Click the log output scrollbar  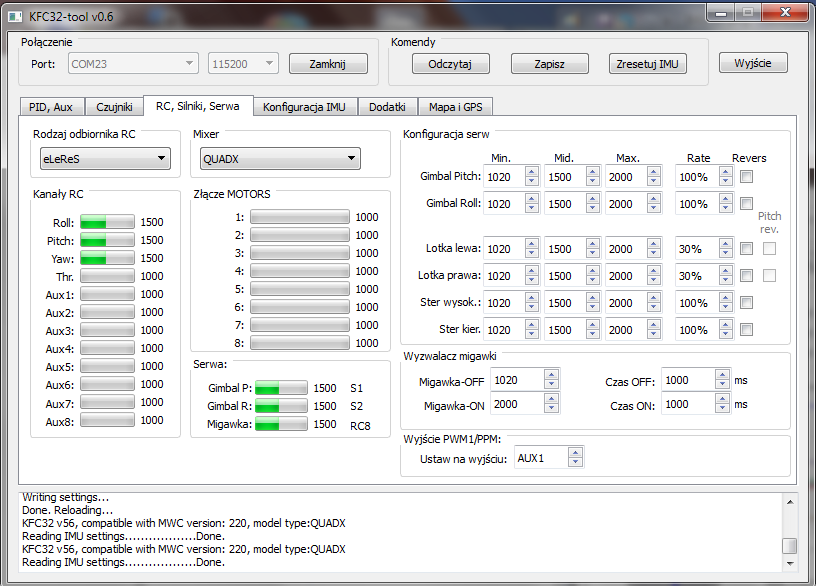(x=789, y=530)
